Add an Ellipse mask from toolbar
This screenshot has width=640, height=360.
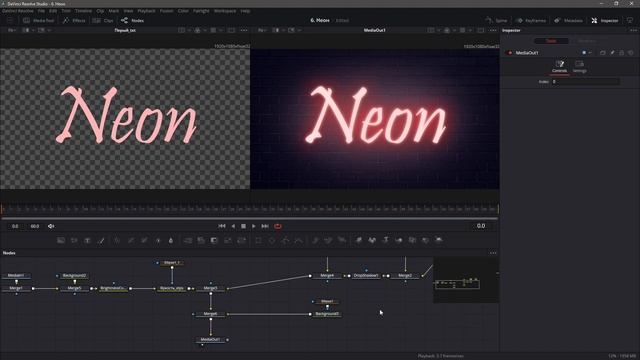pos(272,240)
